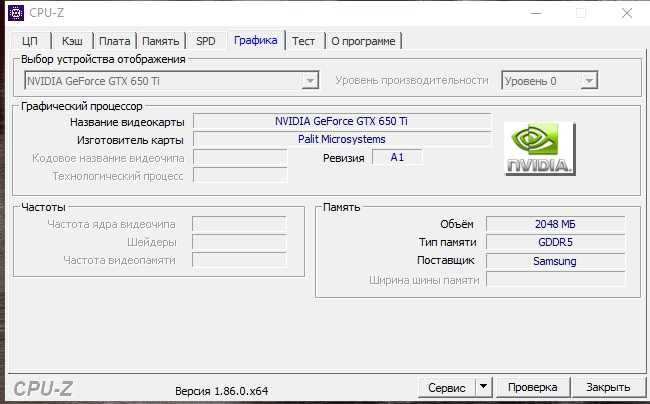The height and width of the screenshot is (404, 650).
Task: Click the CPU-Z app icon in title bar
Action: pyautogui.click(x=16, y=13)
